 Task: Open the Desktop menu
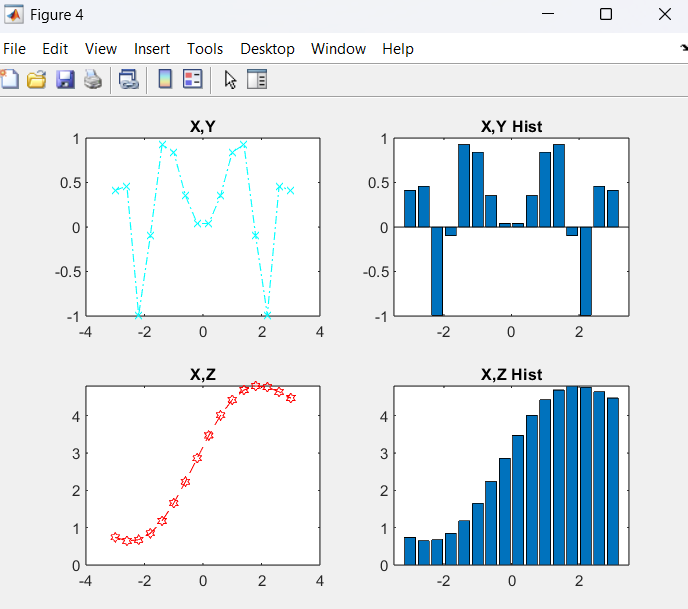click(x=267, y=49)
